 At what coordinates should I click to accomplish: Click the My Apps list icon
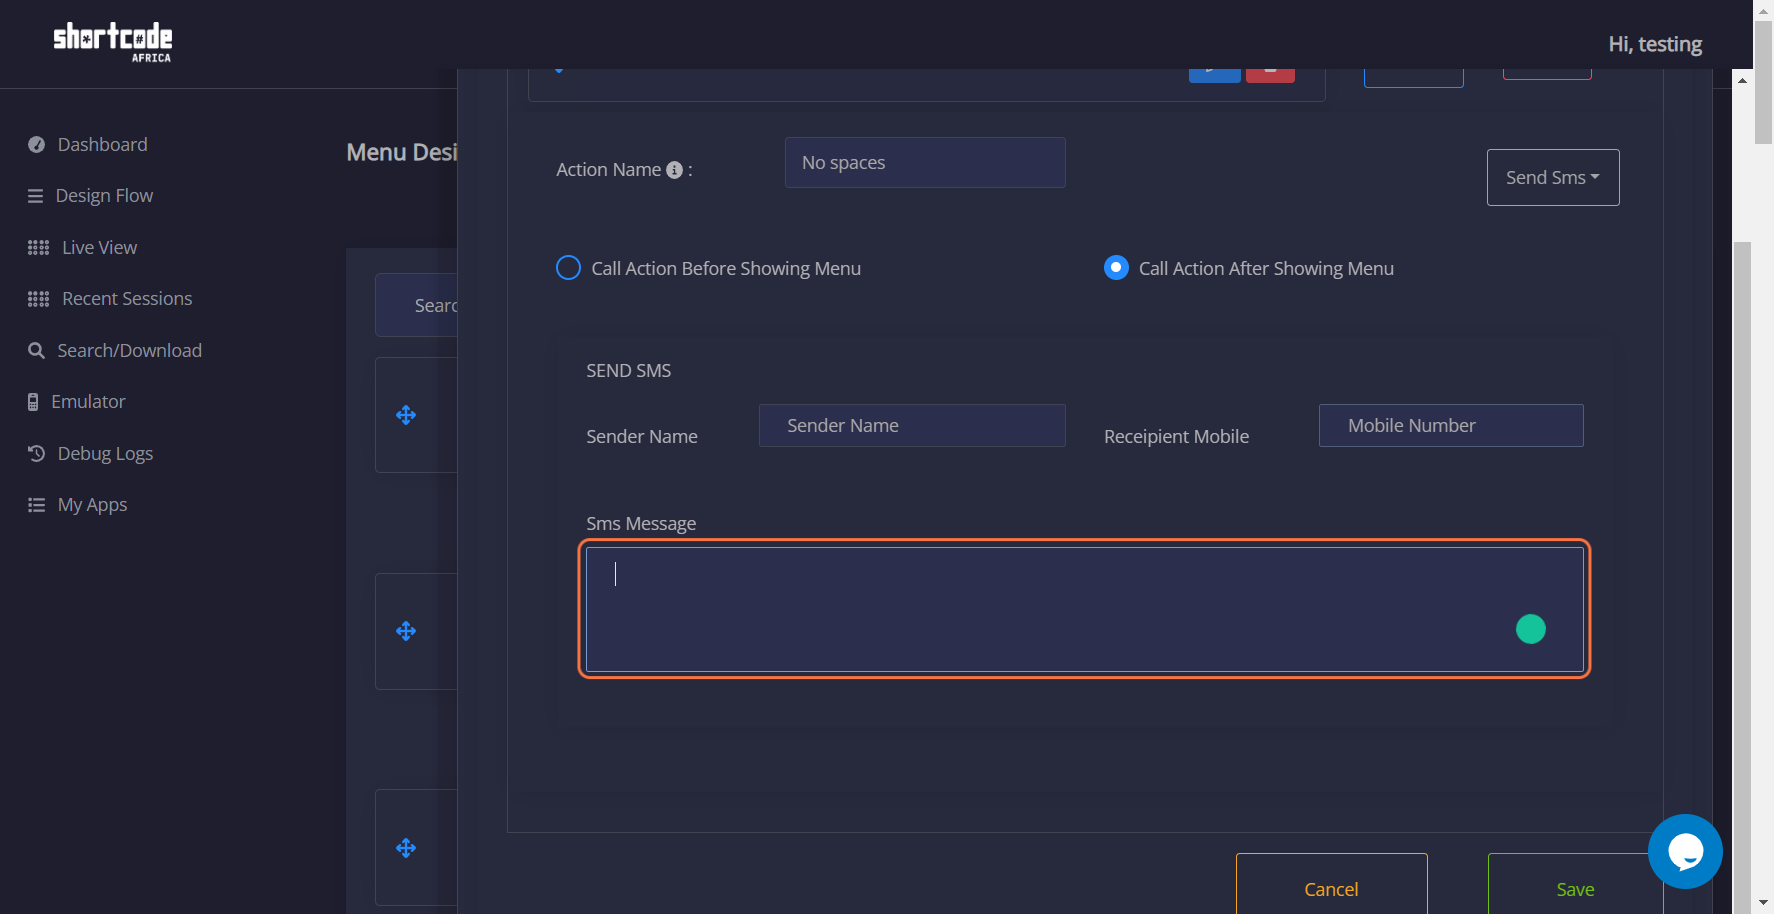(36, 505)
